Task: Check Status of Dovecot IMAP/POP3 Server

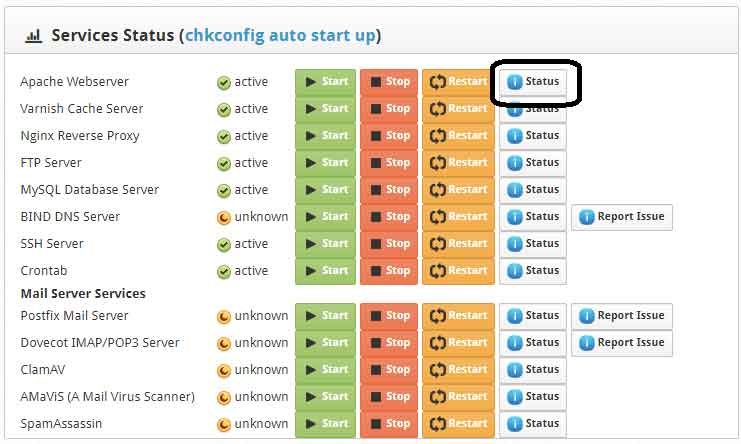Action: tap(532, 343)
